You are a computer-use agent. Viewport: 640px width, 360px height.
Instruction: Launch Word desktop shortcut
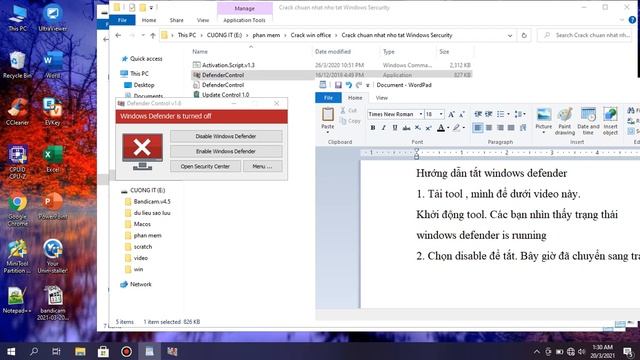click(x=53, y=65)
